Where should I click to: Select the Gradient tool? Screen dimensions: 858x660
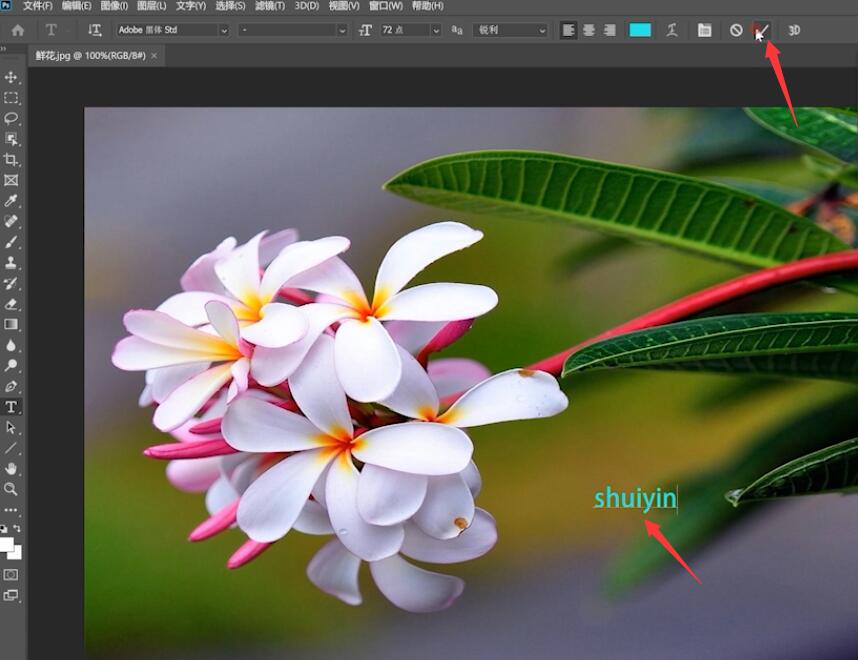(x=11, y=324)
